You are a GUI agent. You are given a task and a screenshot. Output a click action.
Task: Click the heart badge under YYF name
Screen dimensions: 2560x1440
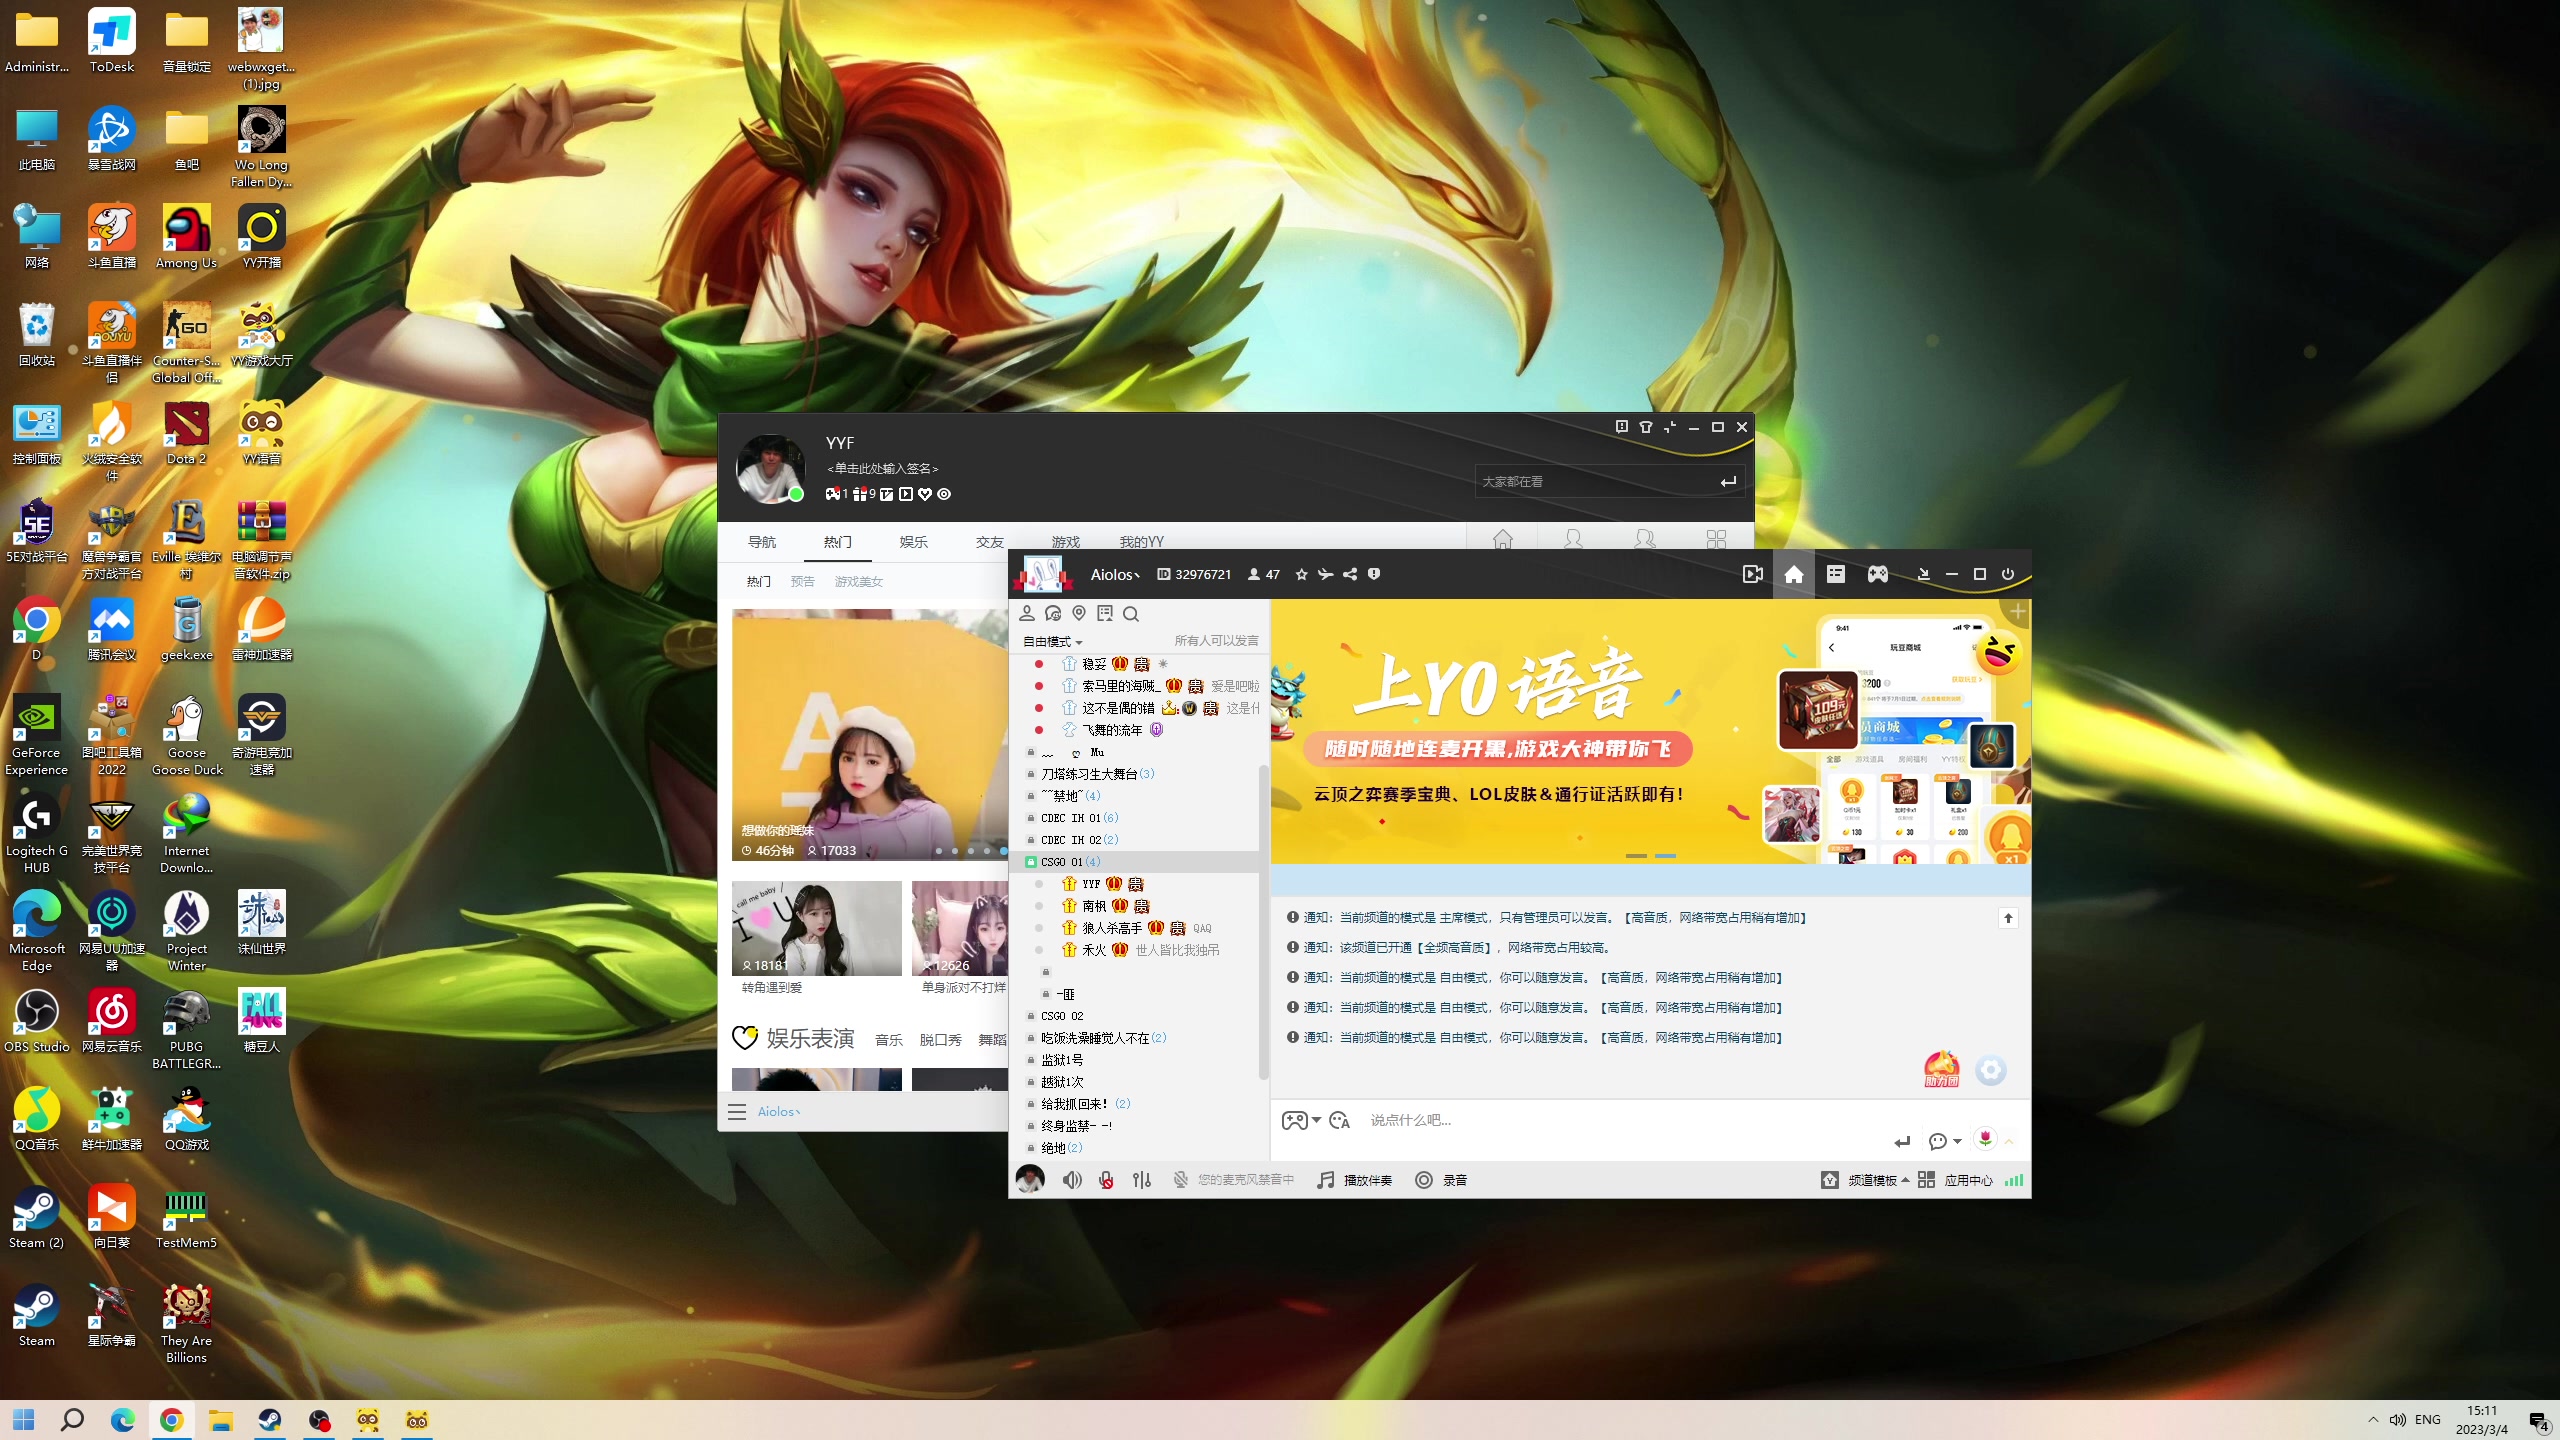tap(925, 494)
